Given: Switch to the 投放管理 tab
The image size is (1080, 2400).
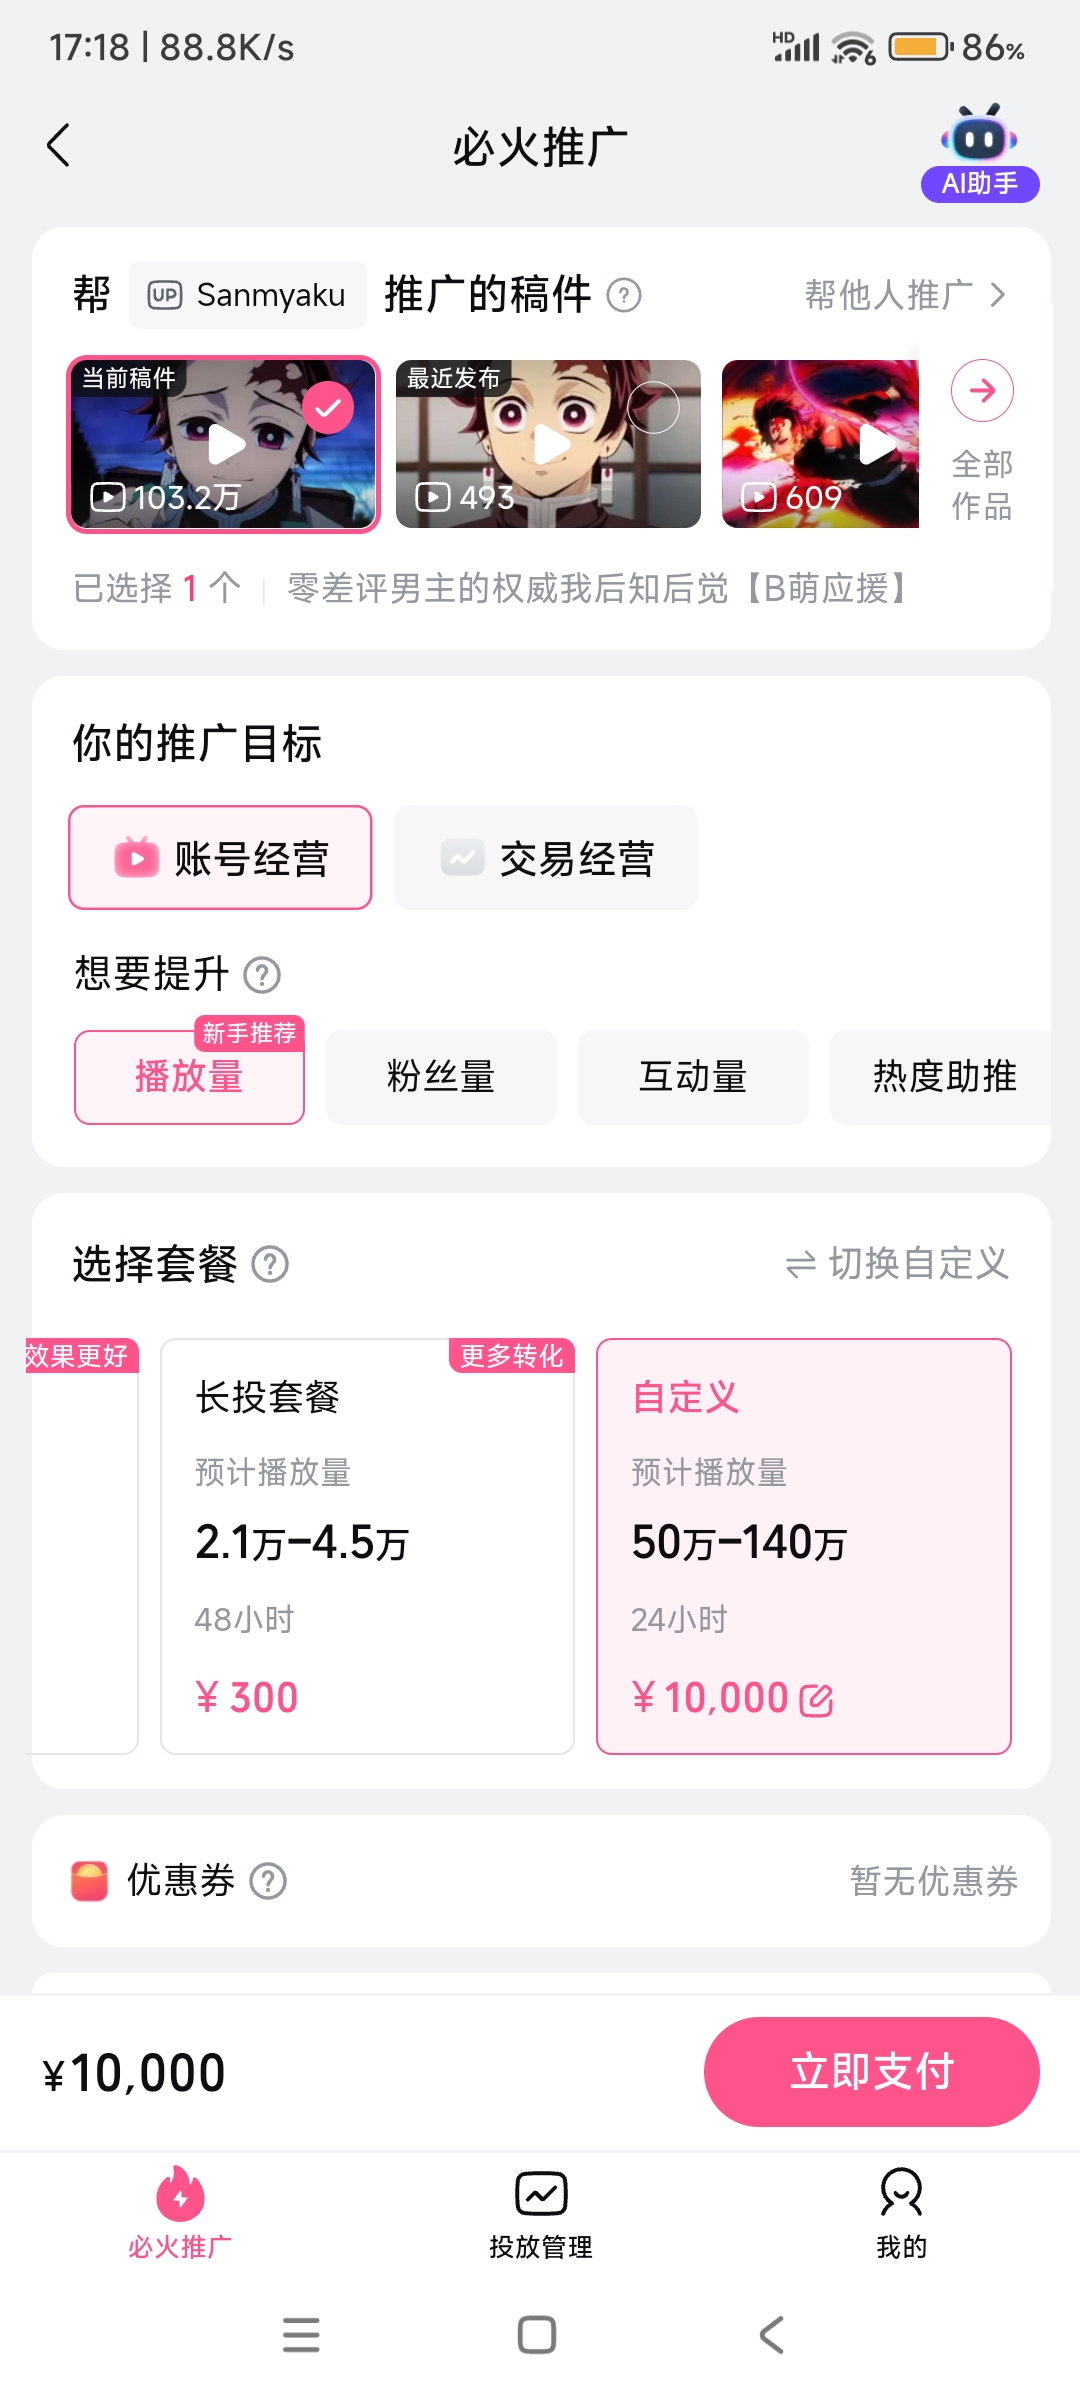Looking at the screenshot, I should (541, 2214).
